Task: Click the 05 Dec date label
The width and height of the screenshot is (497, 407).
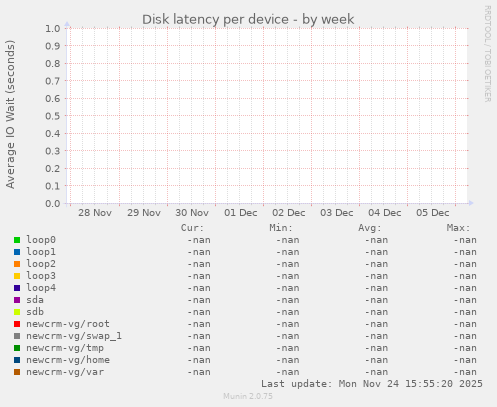Action: (433, 213)
